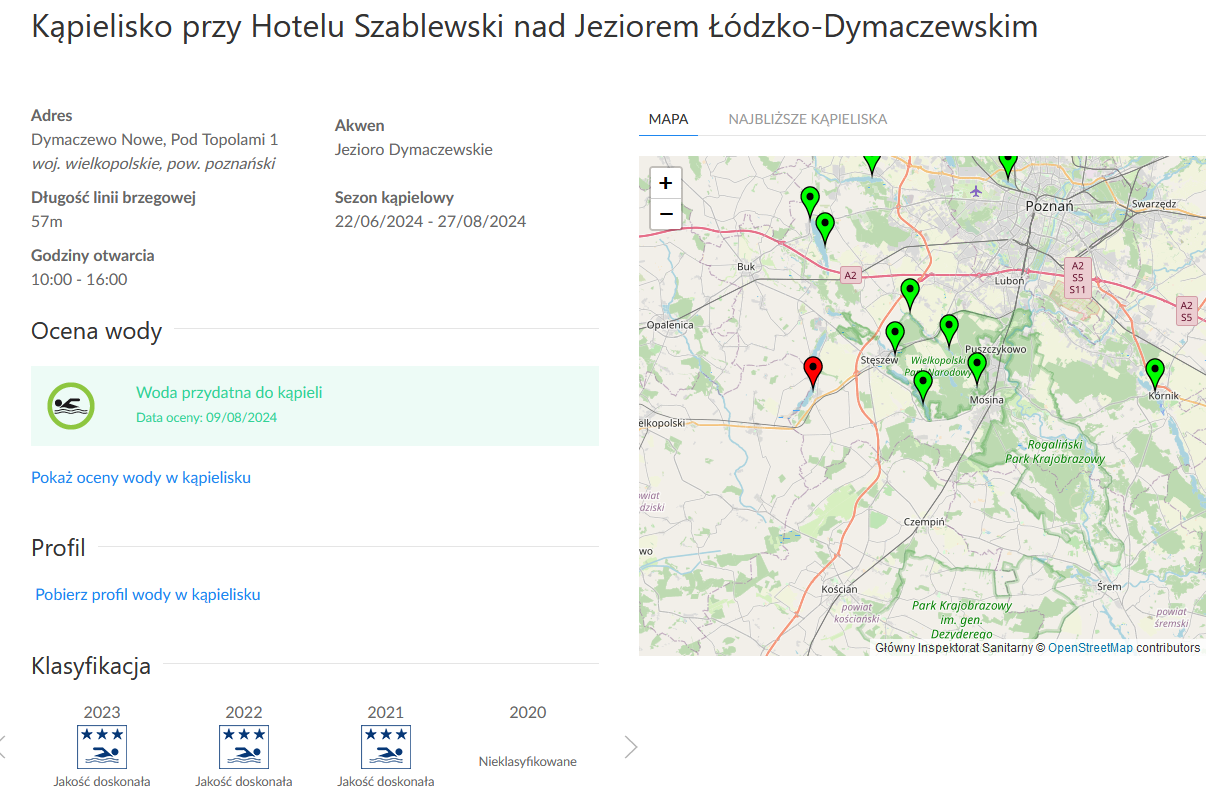Click the 57m shoreline length value
The image size is (1231, 805).
click(x=47, y=221)
